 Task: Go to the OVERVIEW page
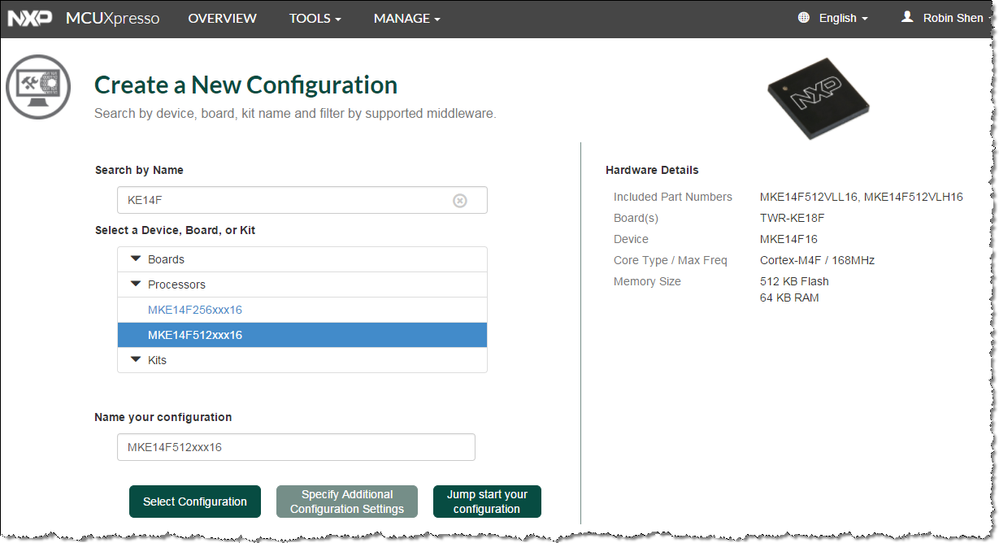(x=222, y=18)
